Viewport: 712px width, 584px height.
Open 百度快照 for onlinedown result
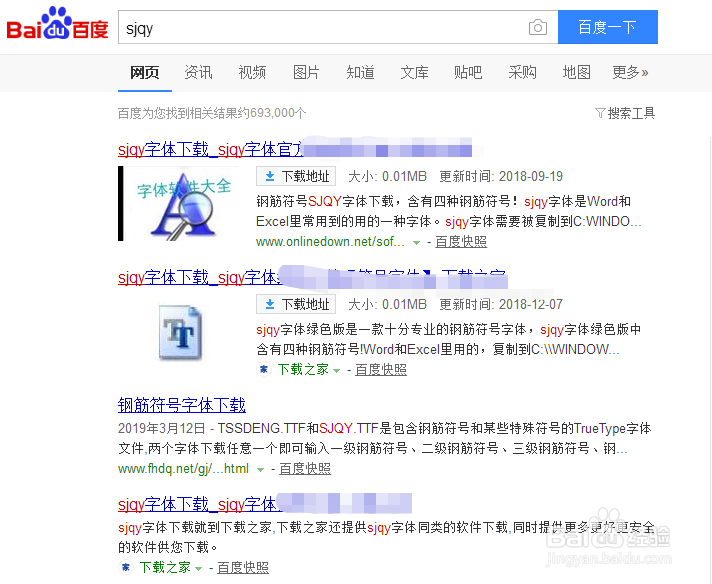coord(461,242)
